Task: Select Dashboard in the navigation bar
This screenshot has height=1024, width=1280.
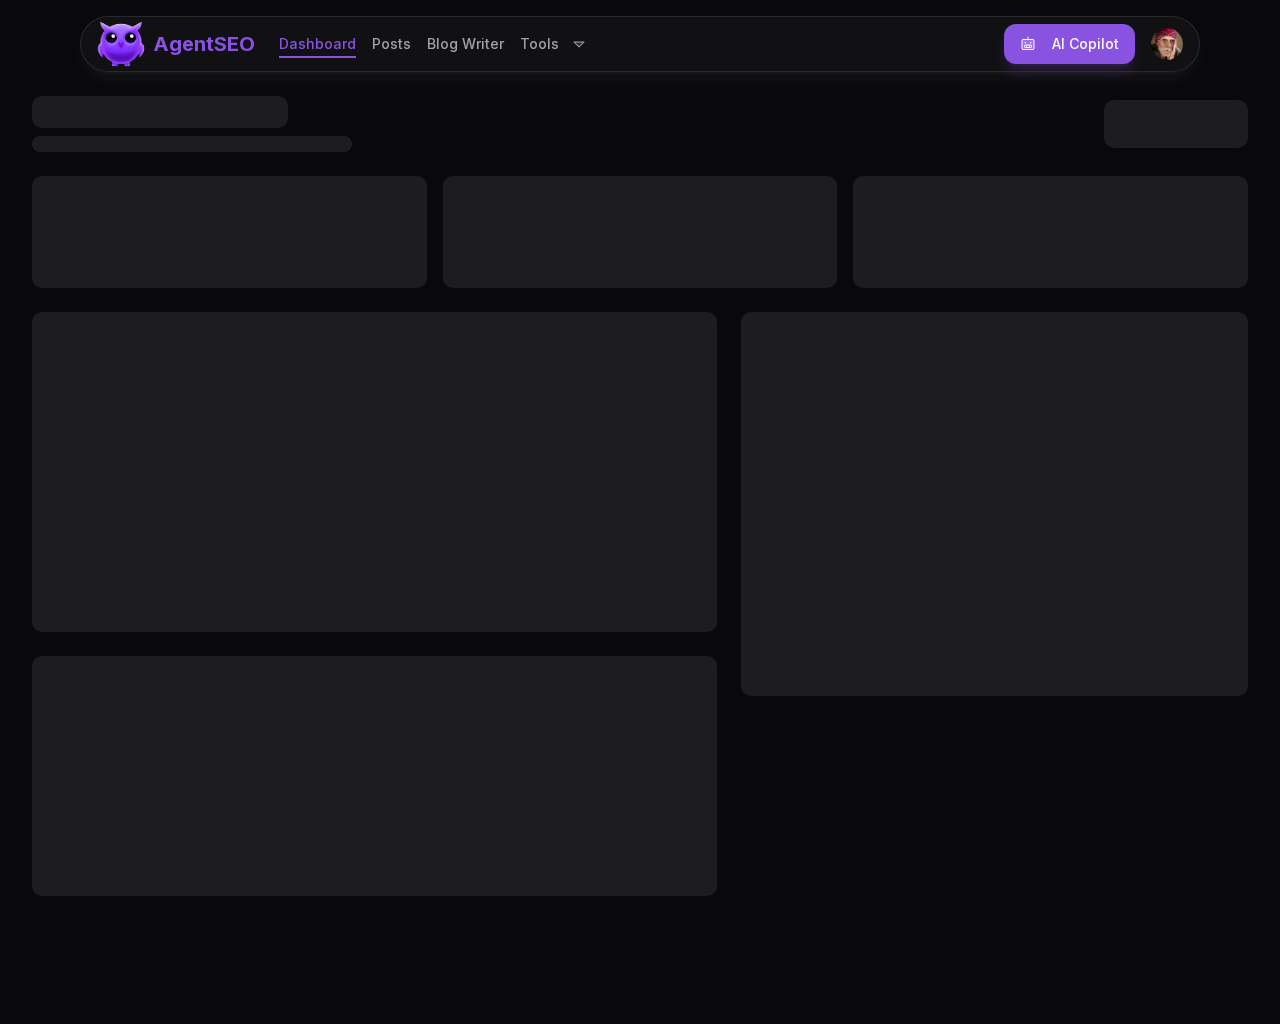Action: point(317,44)
